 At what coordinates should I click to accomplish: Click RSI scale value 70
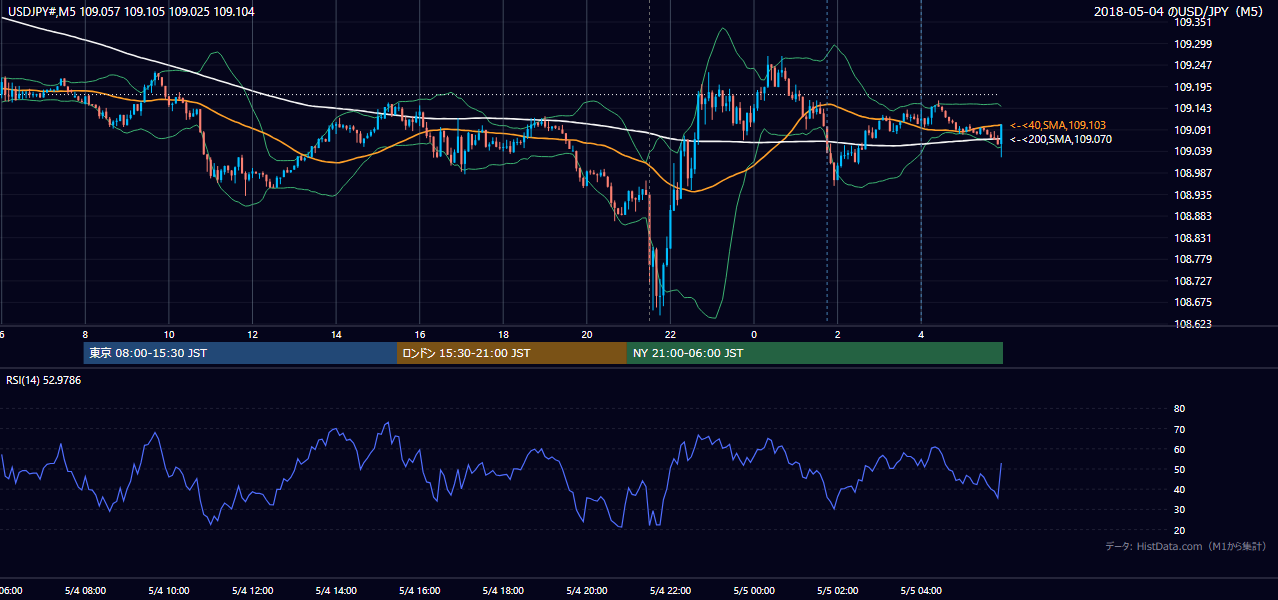tap(1179, 429)
